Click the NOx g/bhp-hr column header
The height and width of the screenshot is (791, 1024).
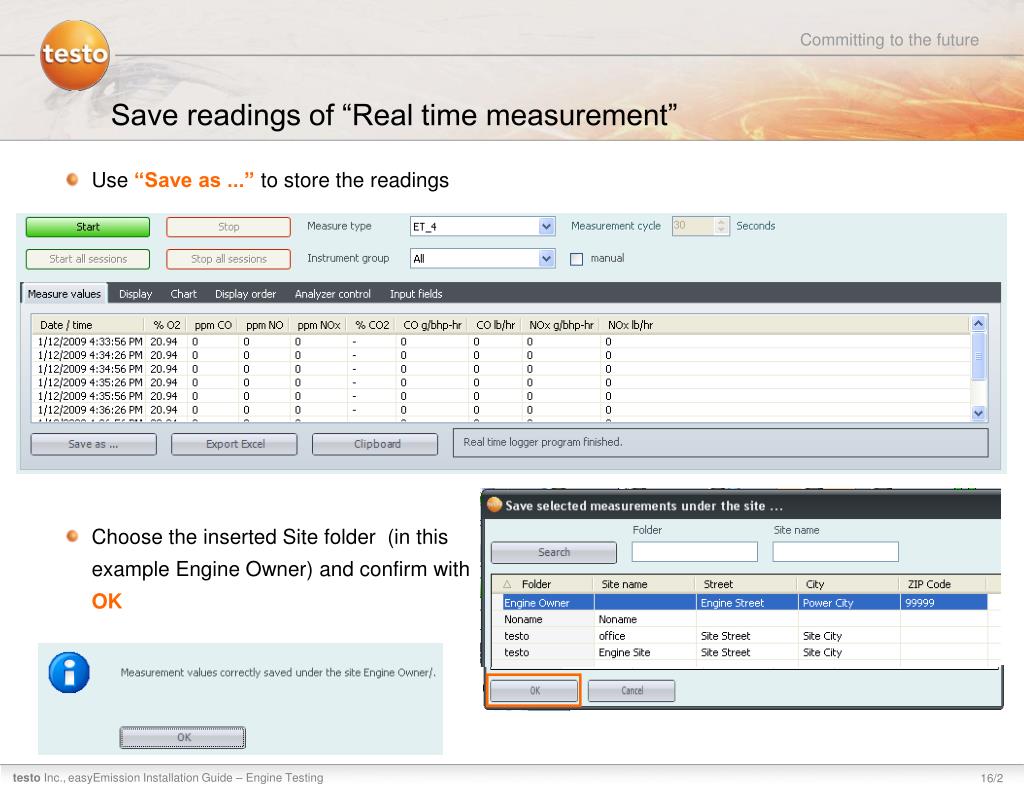pos(562,325)
